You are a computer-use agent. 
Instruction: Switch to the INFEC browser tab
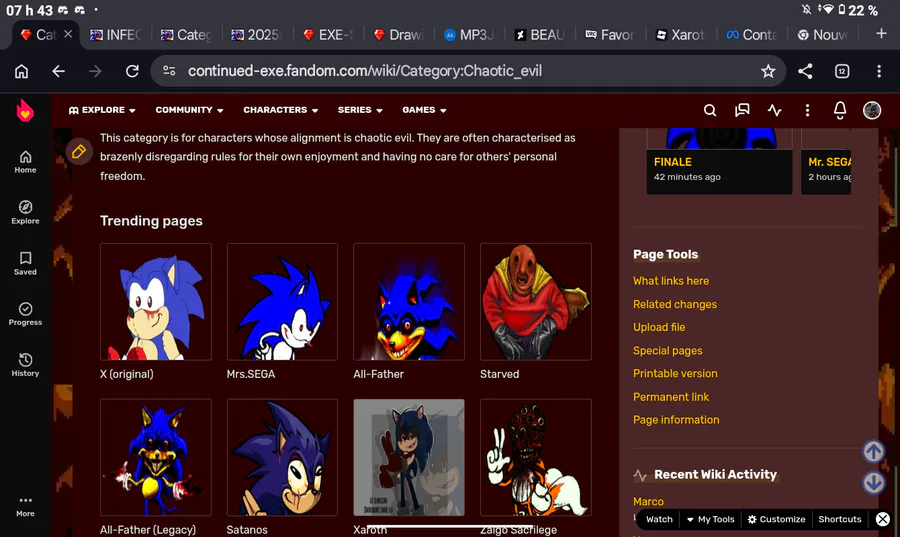115,35
